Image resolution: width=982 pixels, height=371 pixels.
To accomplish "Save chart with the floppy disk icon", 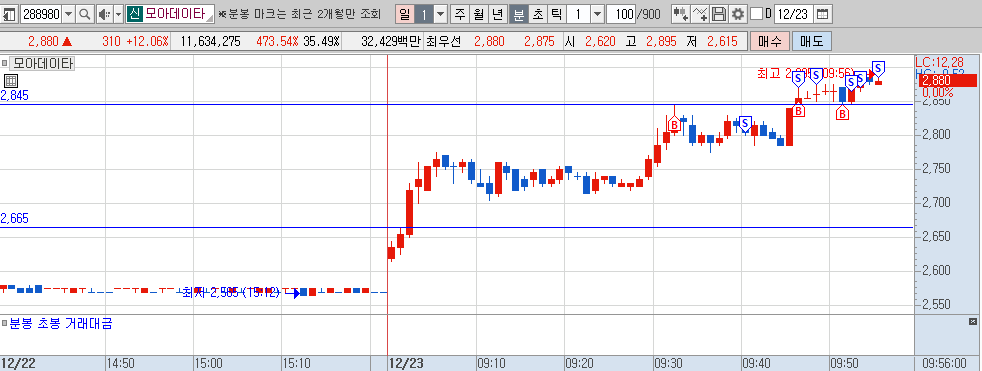I will [720, 13].
